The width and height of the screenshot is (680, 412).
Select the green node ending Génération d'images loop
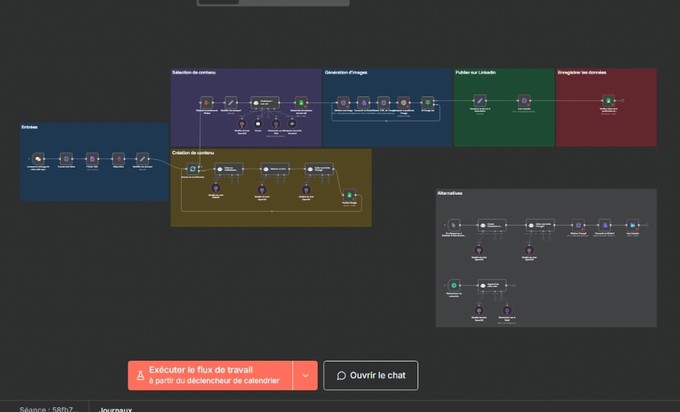tap(428, 103)
